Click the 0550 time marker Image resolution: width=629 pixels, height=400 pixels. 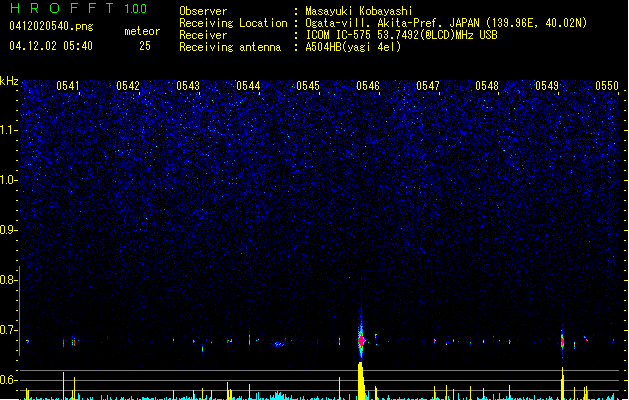tap(607, 85)
